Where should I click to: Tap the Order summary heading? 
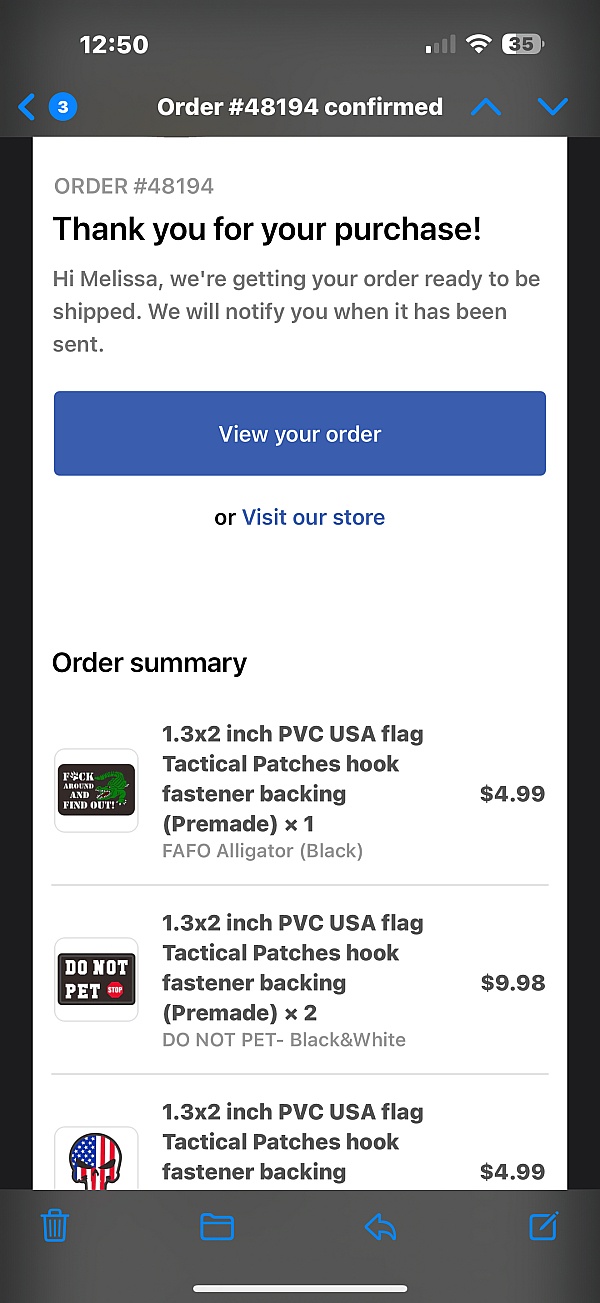point(150,663)
